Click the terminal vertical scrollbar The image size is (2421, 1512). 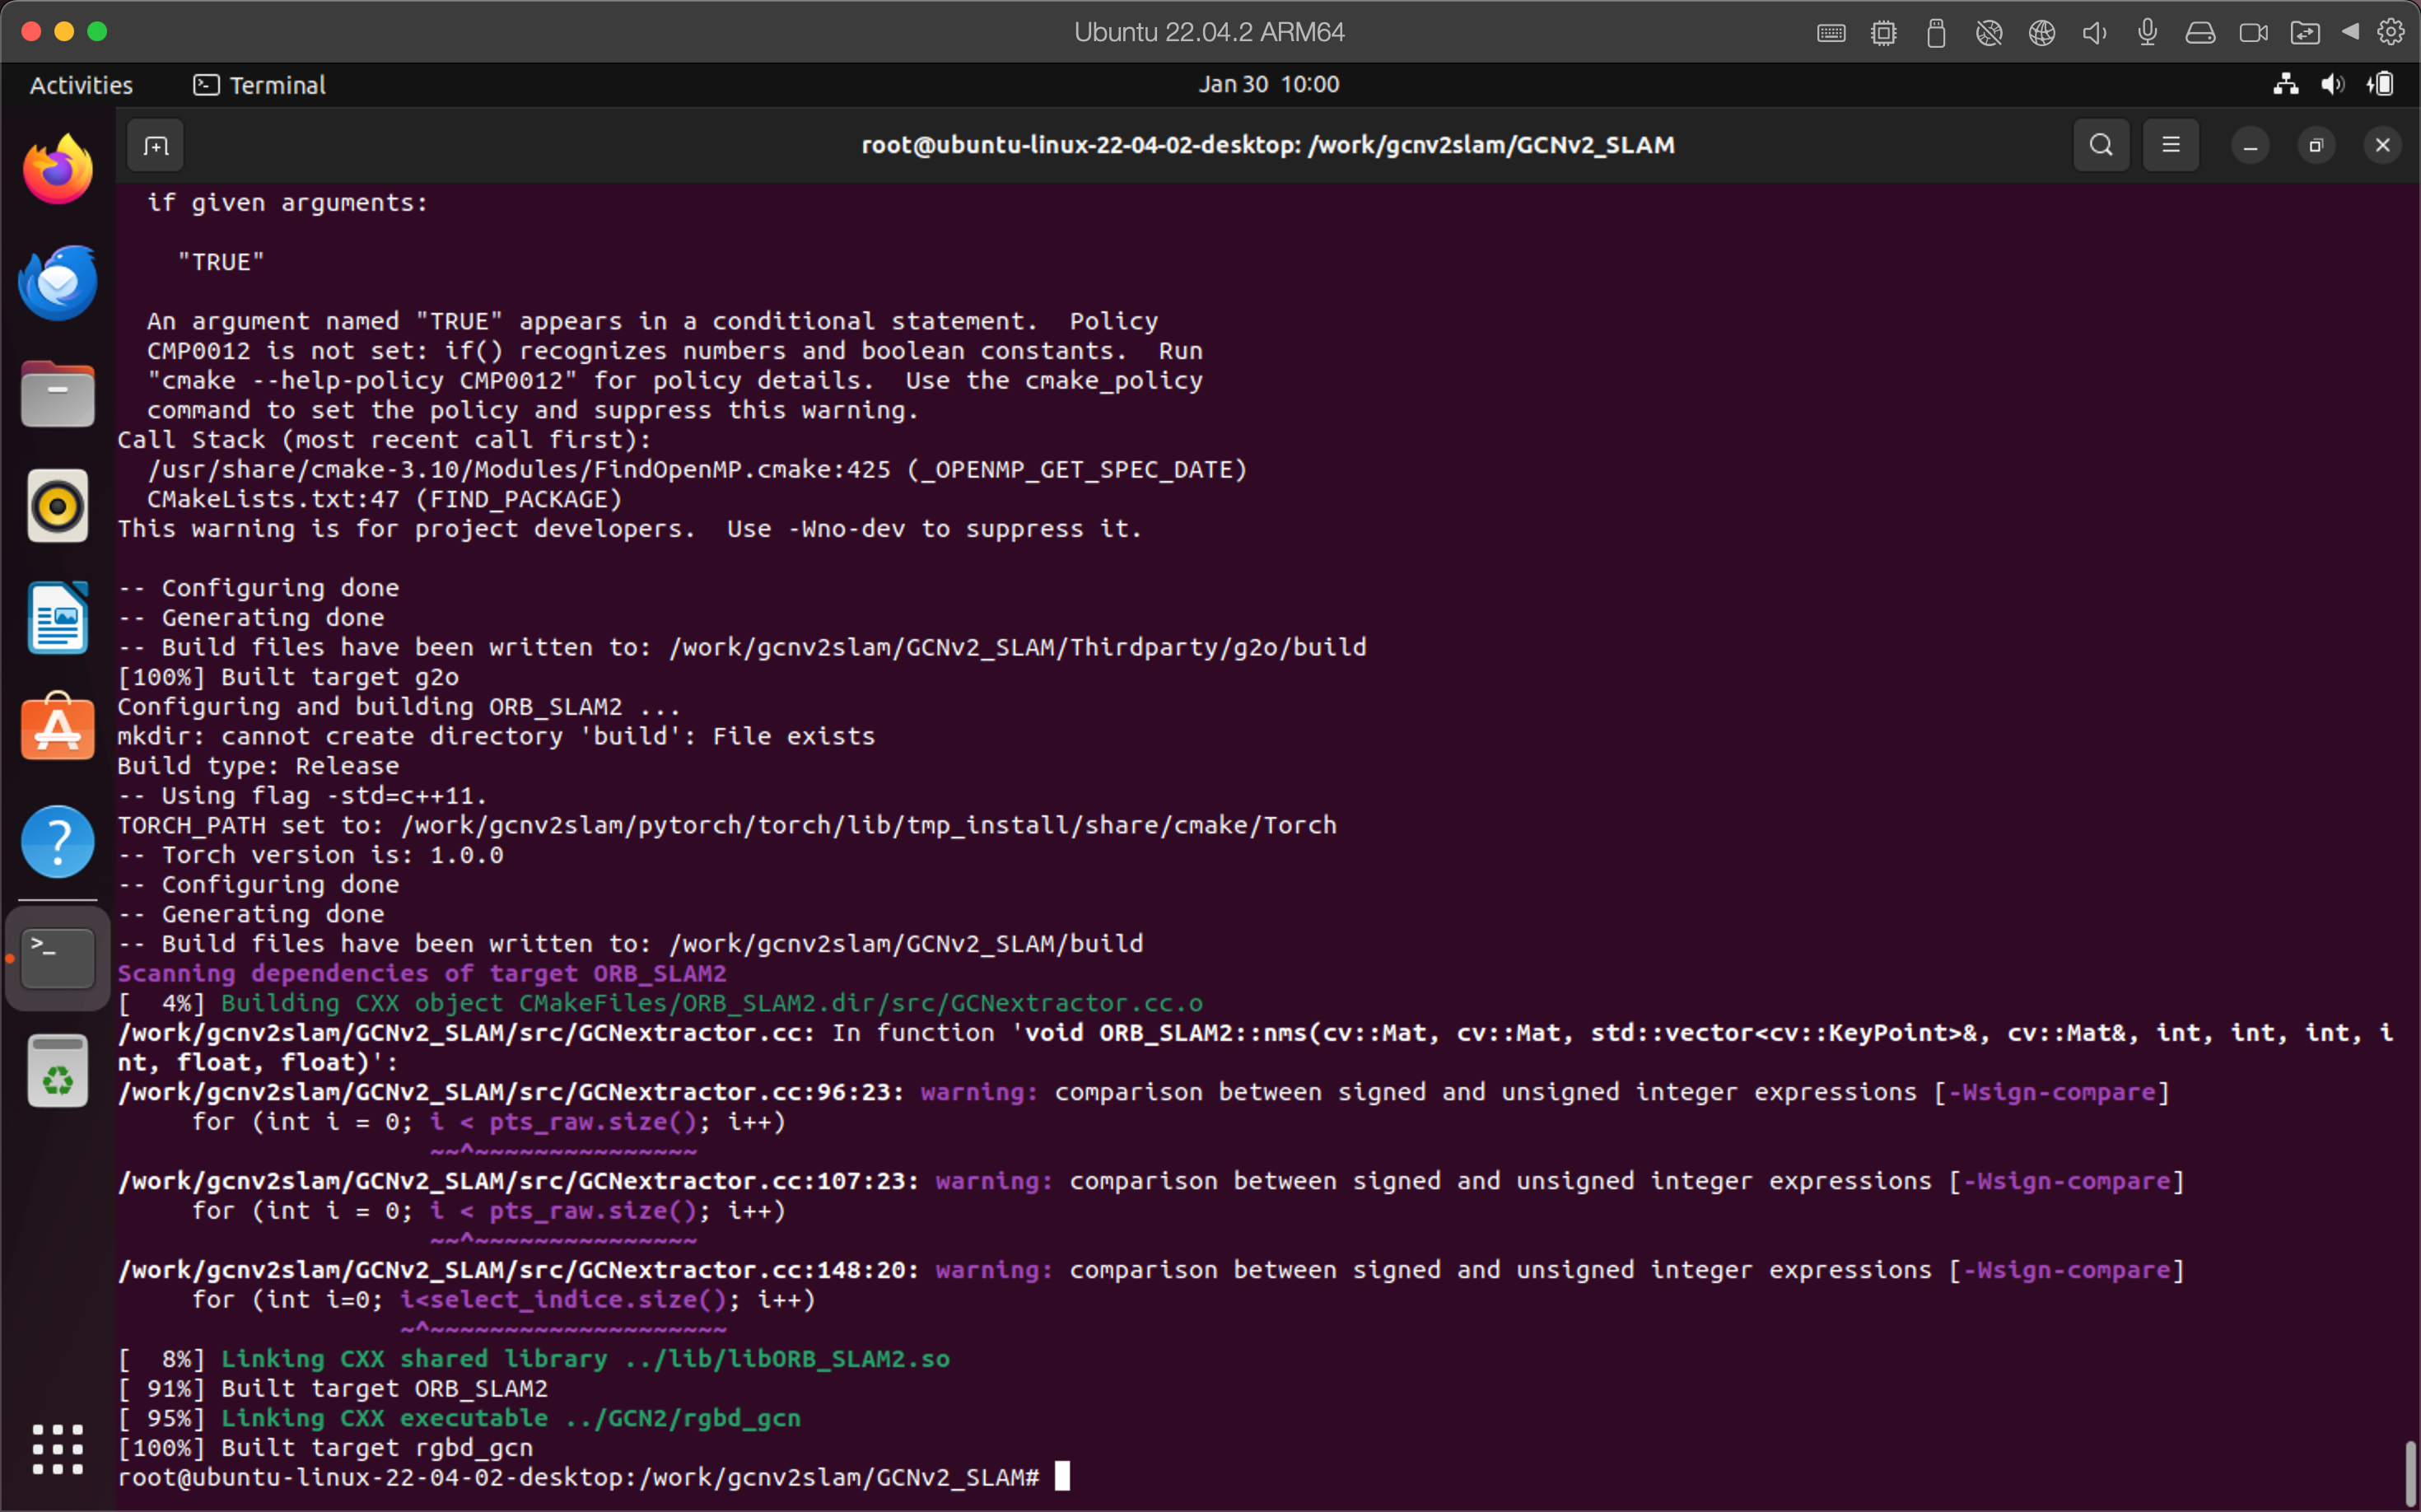pyautogui.click(x=2410, y=1473)
